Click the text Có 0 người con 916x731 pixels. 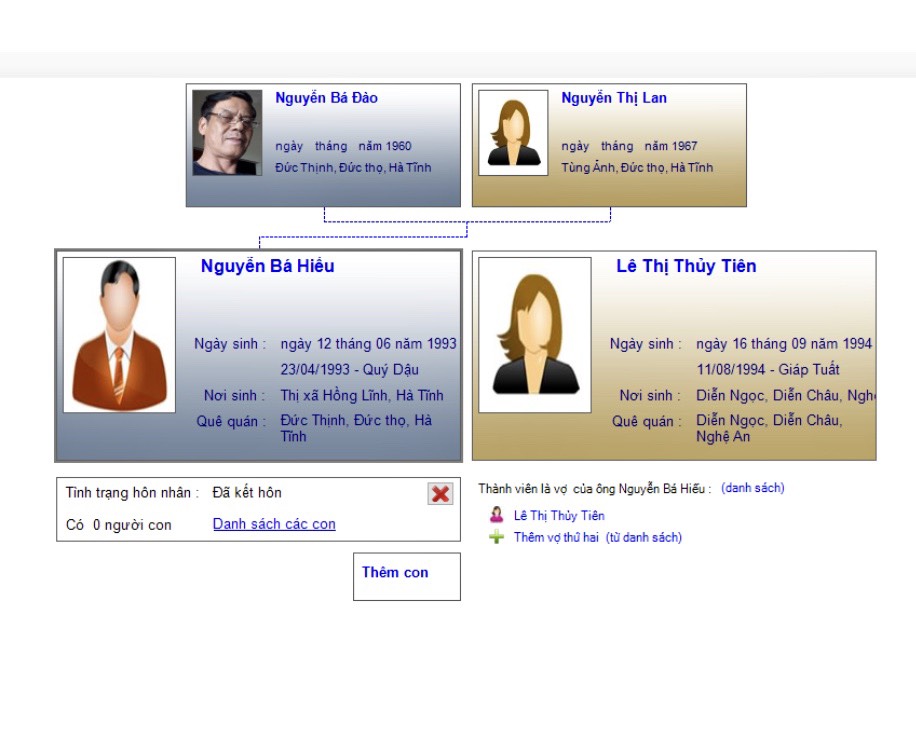coord(119,525)
